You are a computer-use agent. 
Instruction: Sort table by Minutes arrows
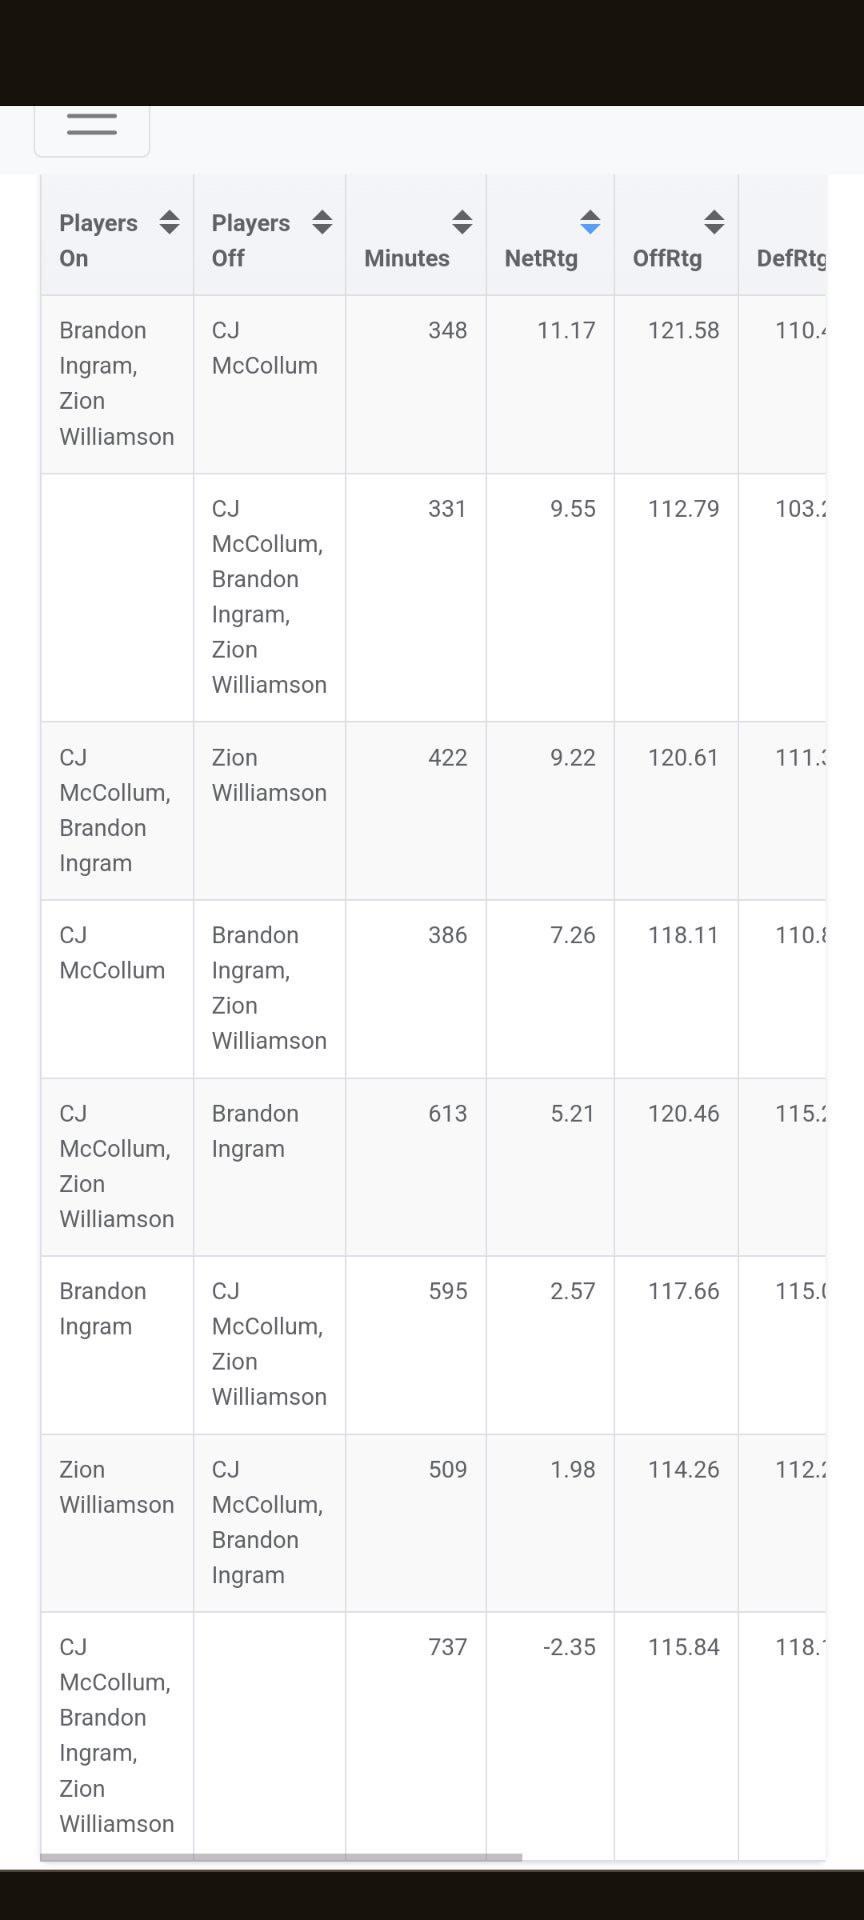pyautogui.click(x=462, y=222)
